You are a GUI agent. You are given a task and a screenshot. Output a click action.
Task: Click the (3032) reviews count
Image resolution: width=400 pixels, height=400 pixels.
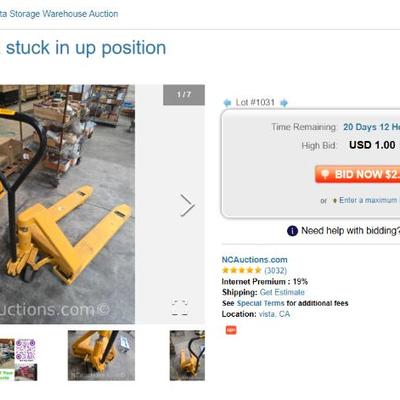[x=275, y=270]
